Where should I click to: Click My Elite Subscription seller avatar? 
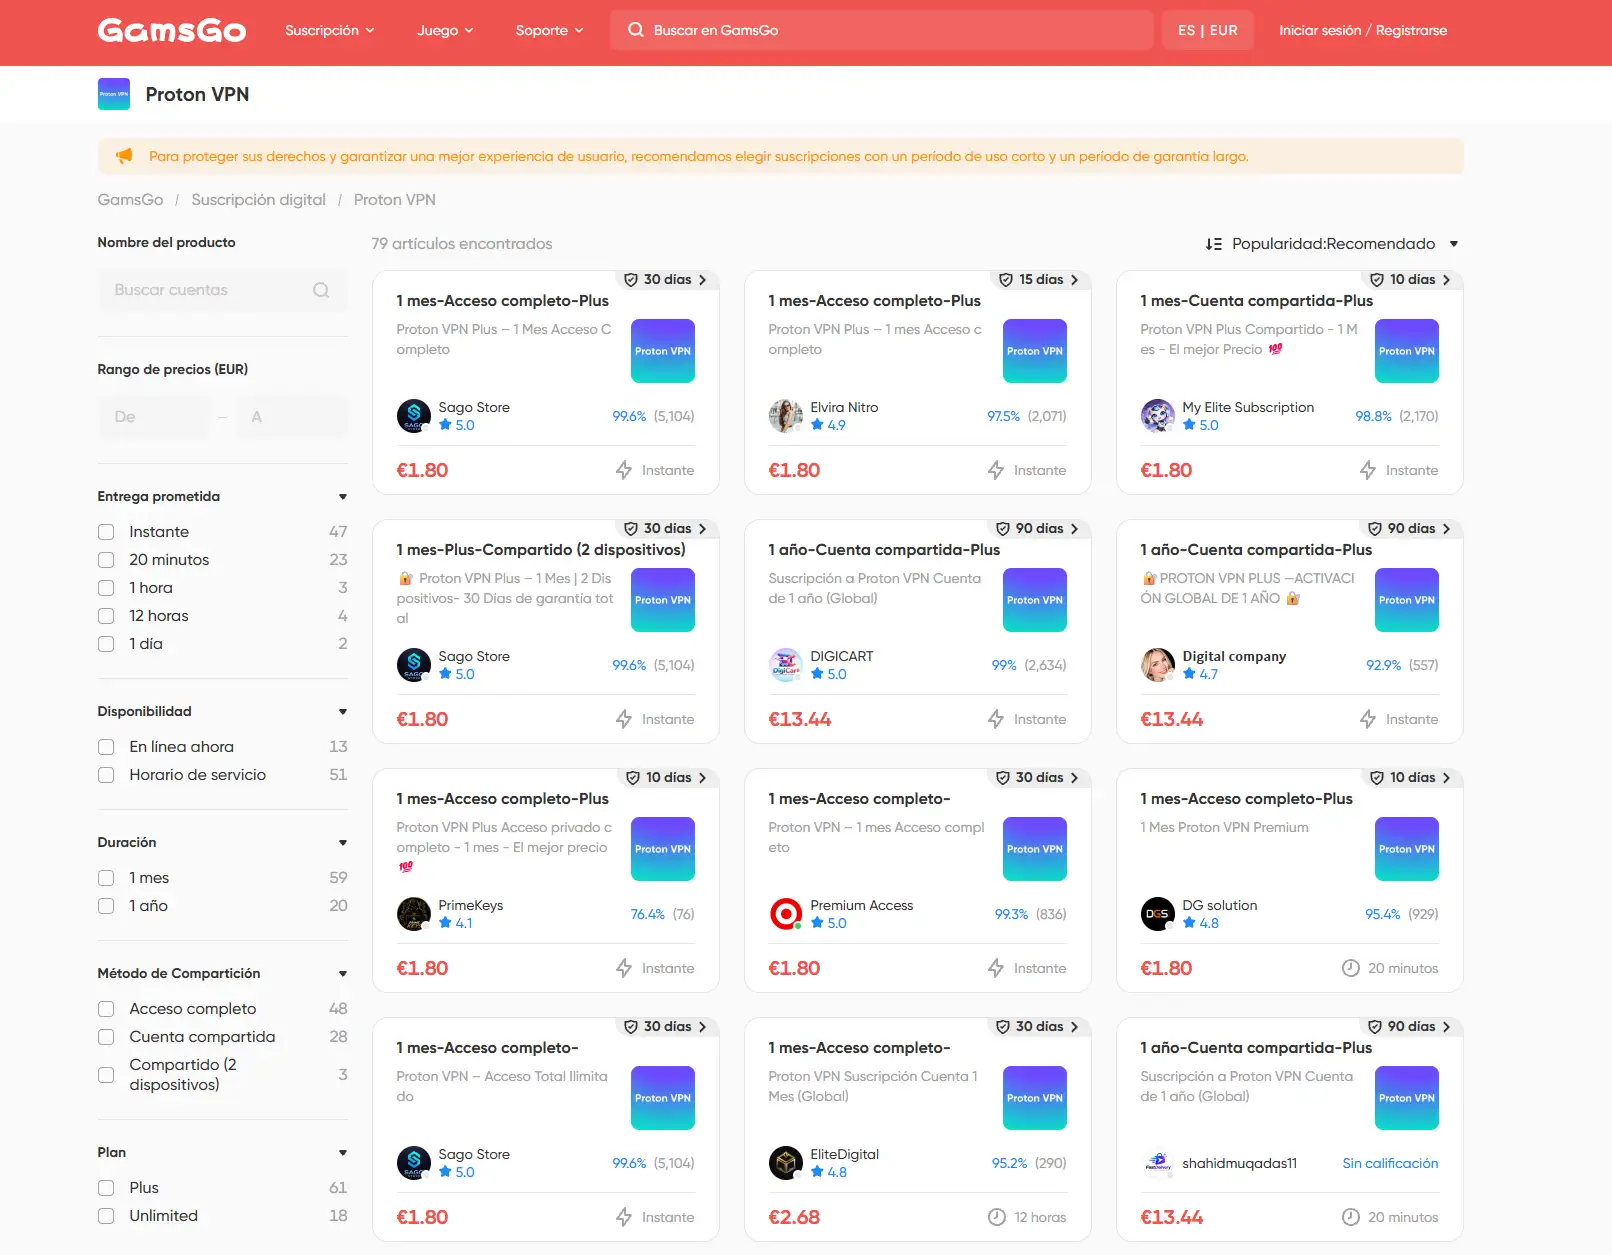[1158, 416]
